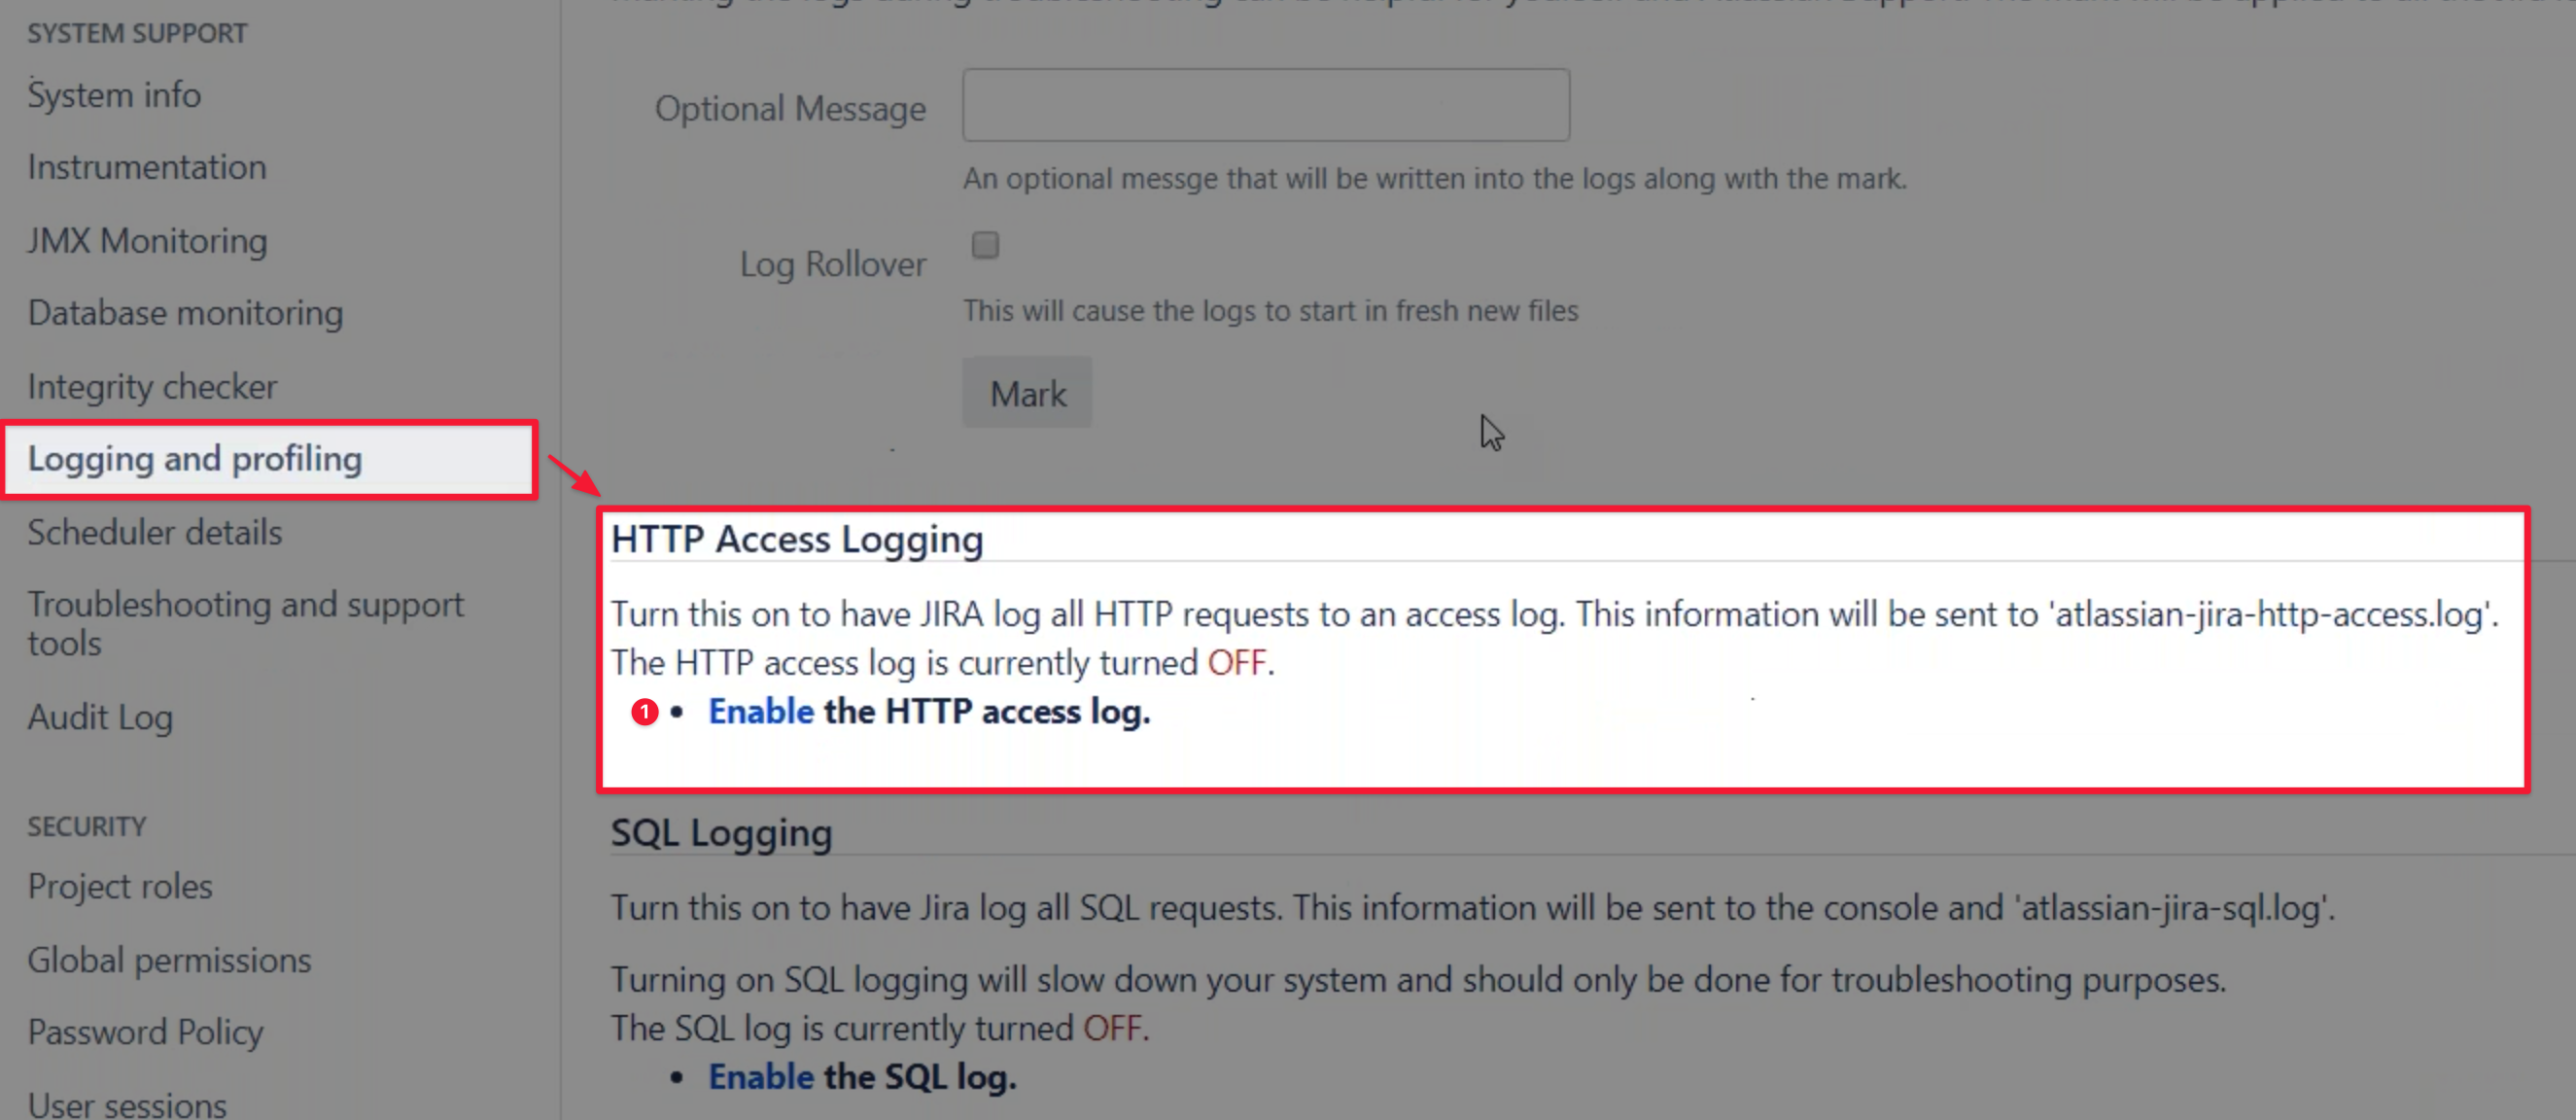This screenshot has height=1120, width=2576.
Task: Enable the SQL log
Action: [x=761, y=1077]
